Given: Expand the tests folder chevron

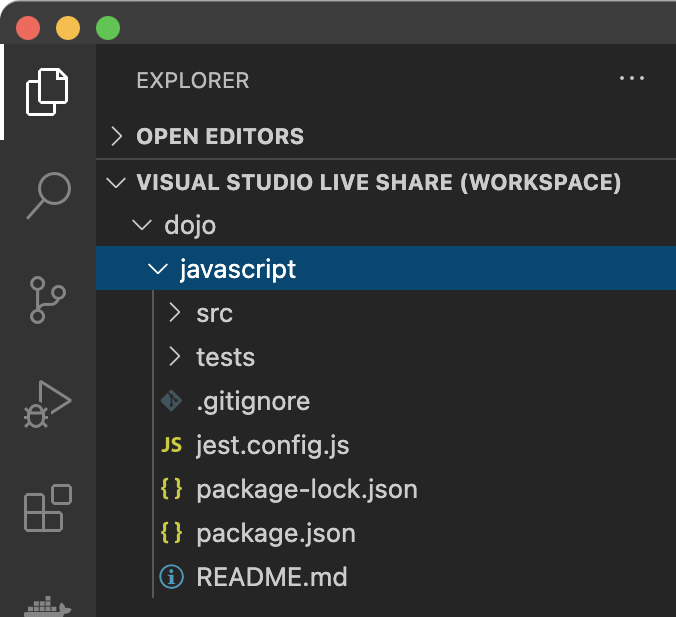Looking at the screenshot, I should [x=175, y=357].
